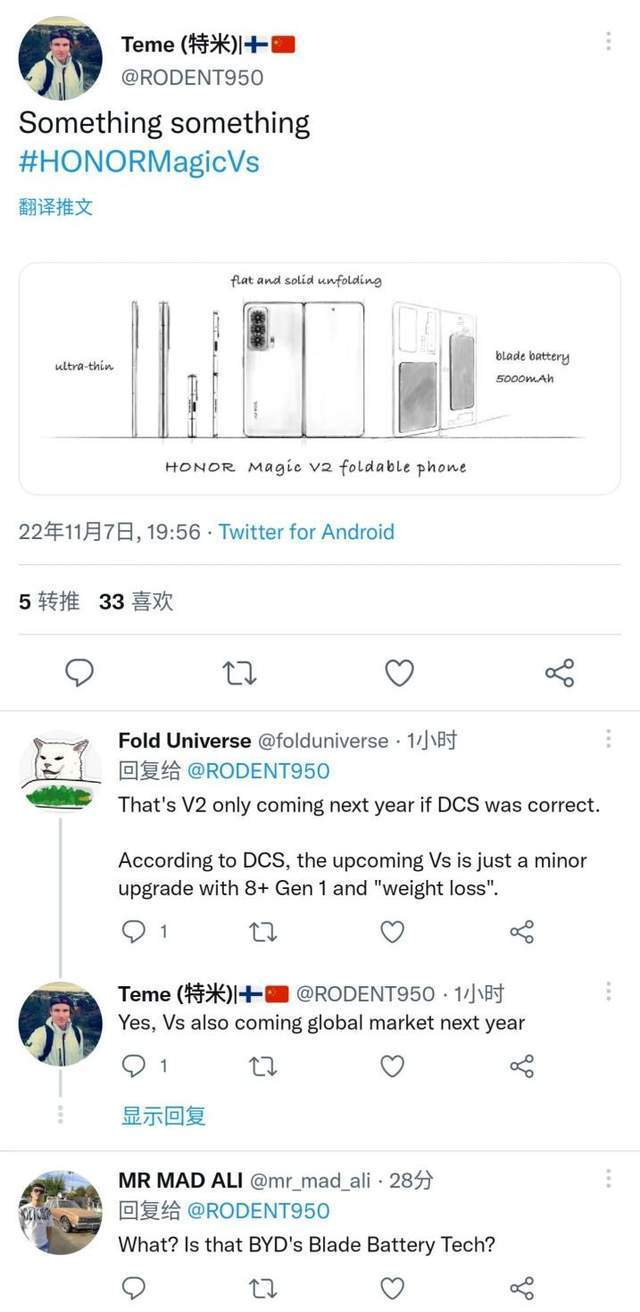Viewport: 640px width, 1312px height.
Task: Open more options on MR MAD ALI's reply
Action: [608, 1179]
